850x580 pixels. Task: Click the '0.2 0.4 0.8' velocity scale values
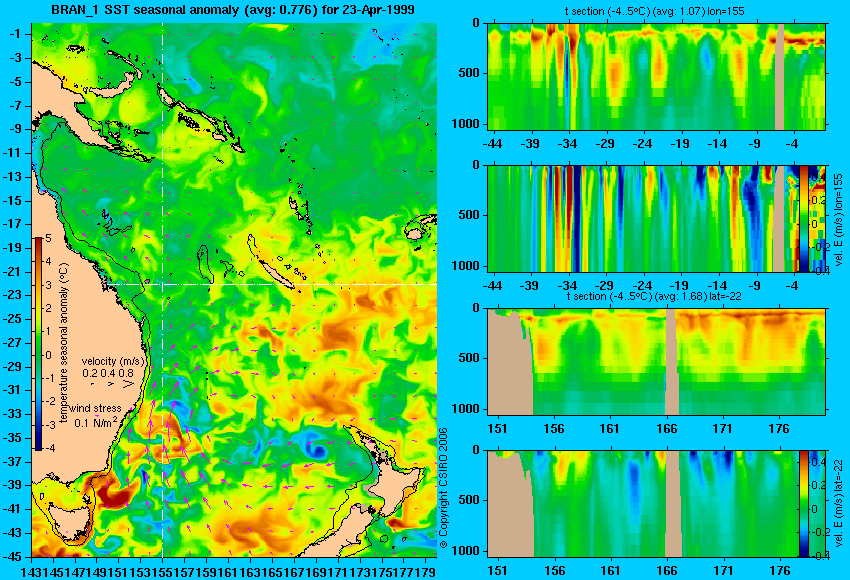click(108, 373)
